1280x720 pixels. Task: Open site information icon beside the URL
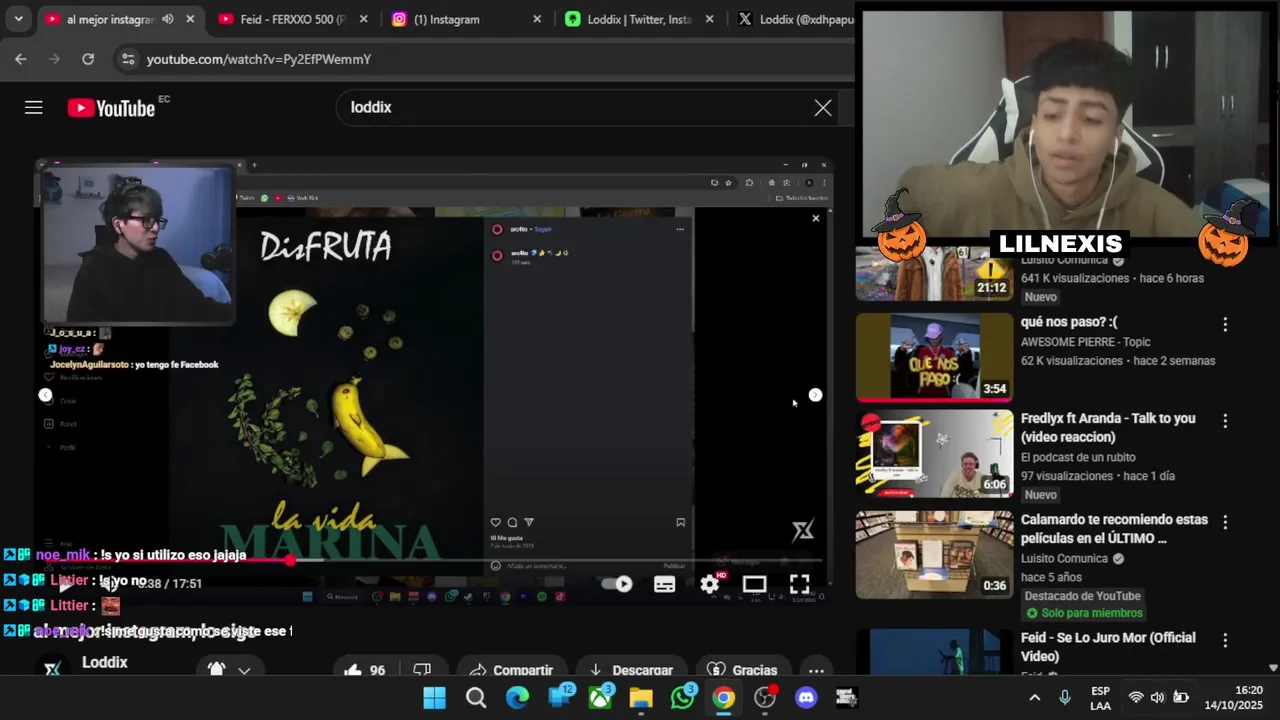pos(127,59)
